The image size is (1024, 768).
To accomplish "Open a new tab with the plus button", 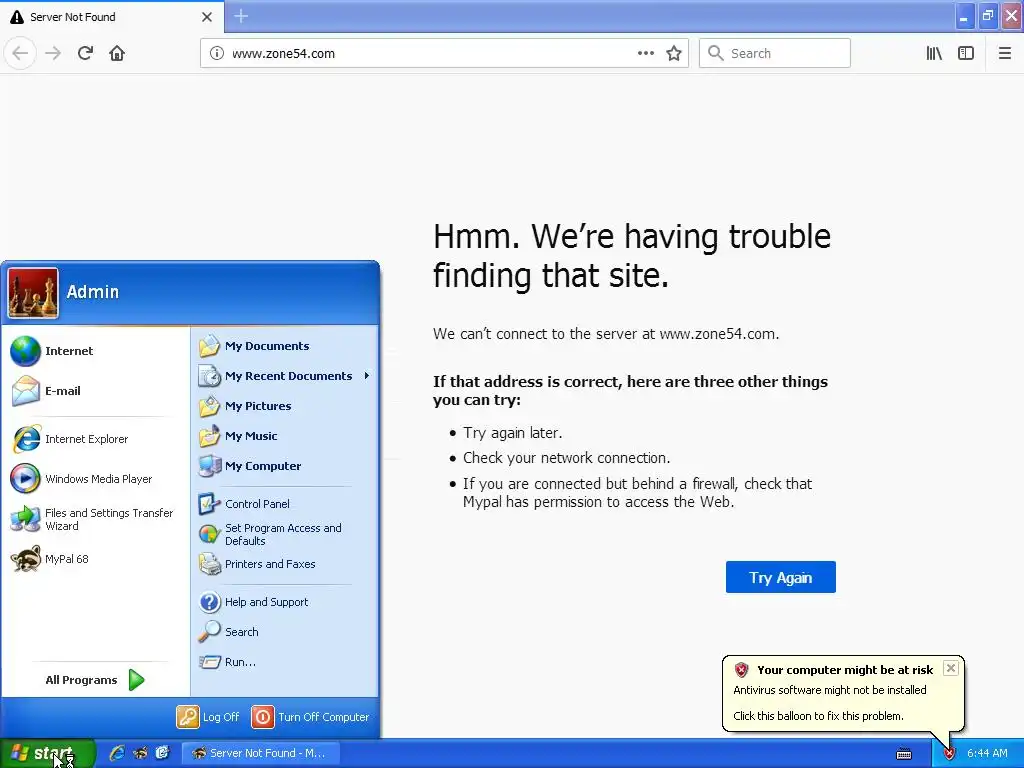I will coord(241,16).
